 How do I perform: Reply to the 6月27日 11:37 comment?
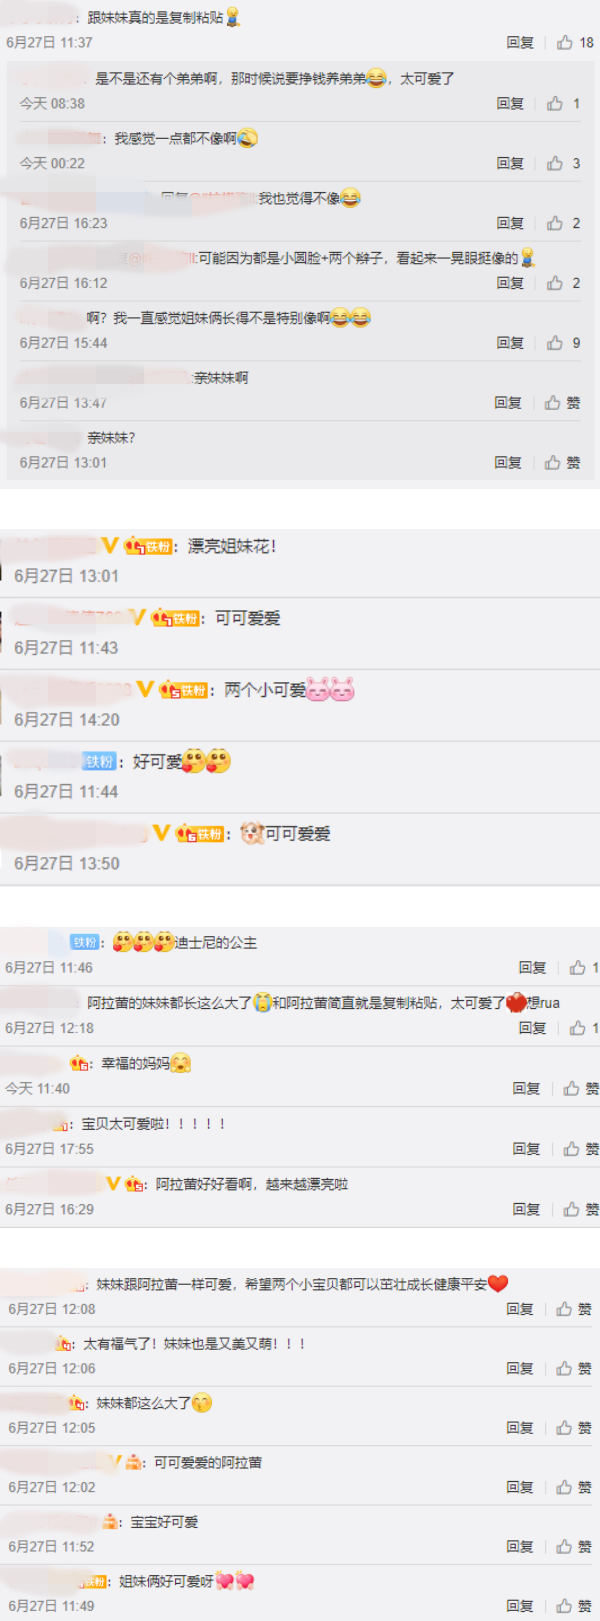tap(520, 42)
